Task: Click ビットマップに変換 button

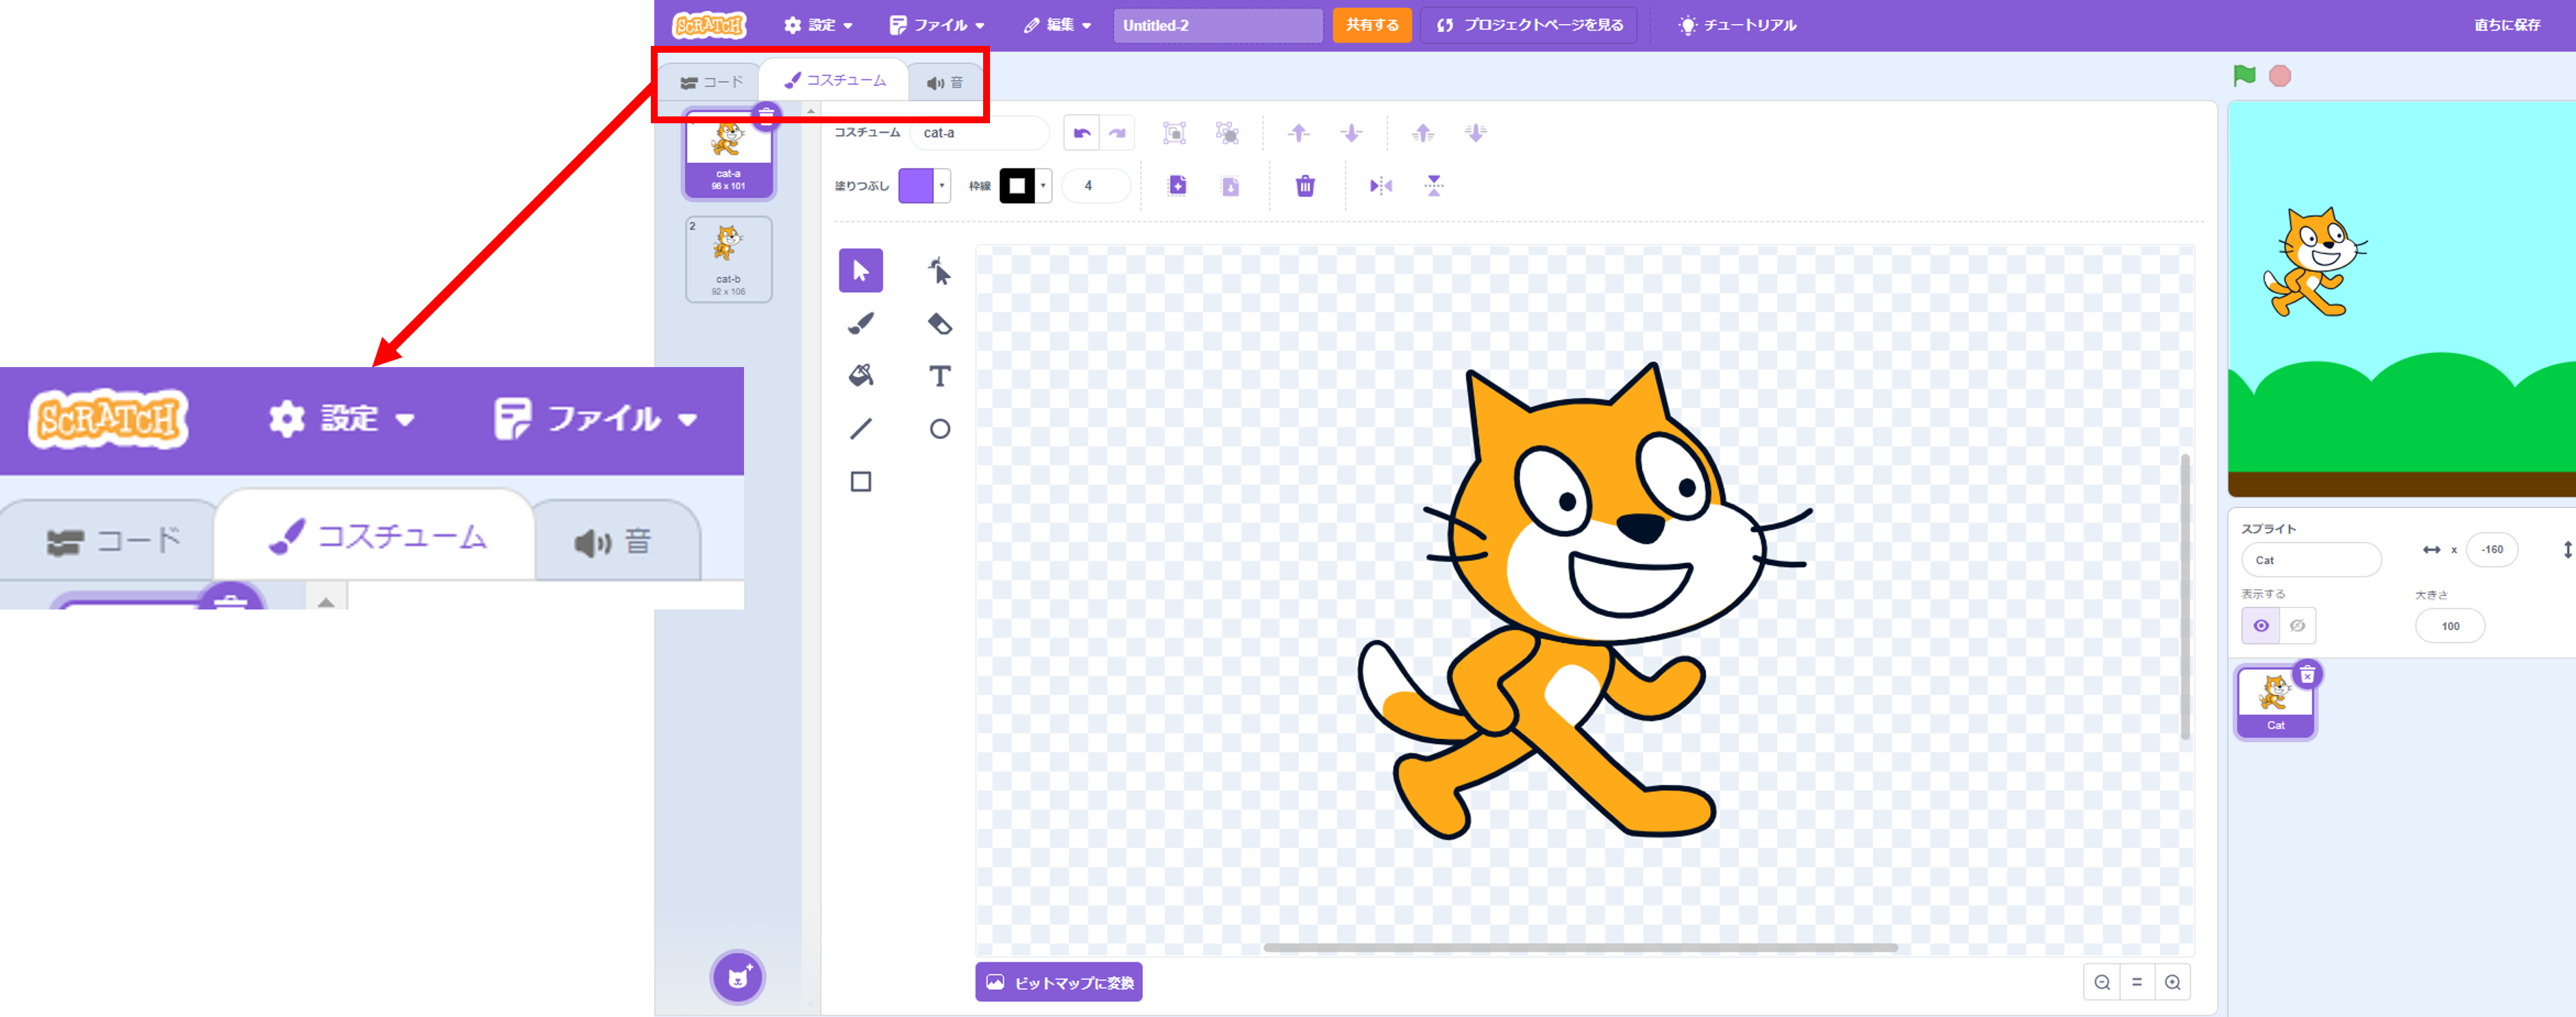Action: [1058, 982]
